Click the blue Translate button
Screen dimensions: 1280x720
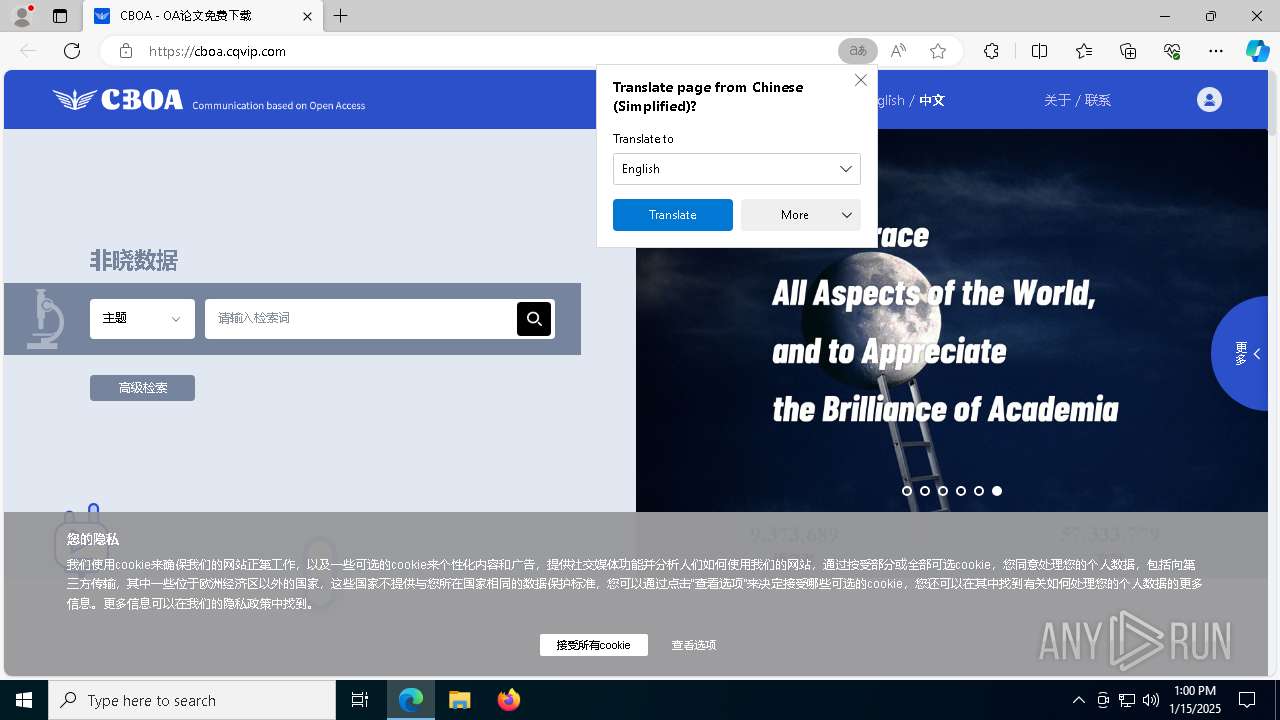point(673,215)
